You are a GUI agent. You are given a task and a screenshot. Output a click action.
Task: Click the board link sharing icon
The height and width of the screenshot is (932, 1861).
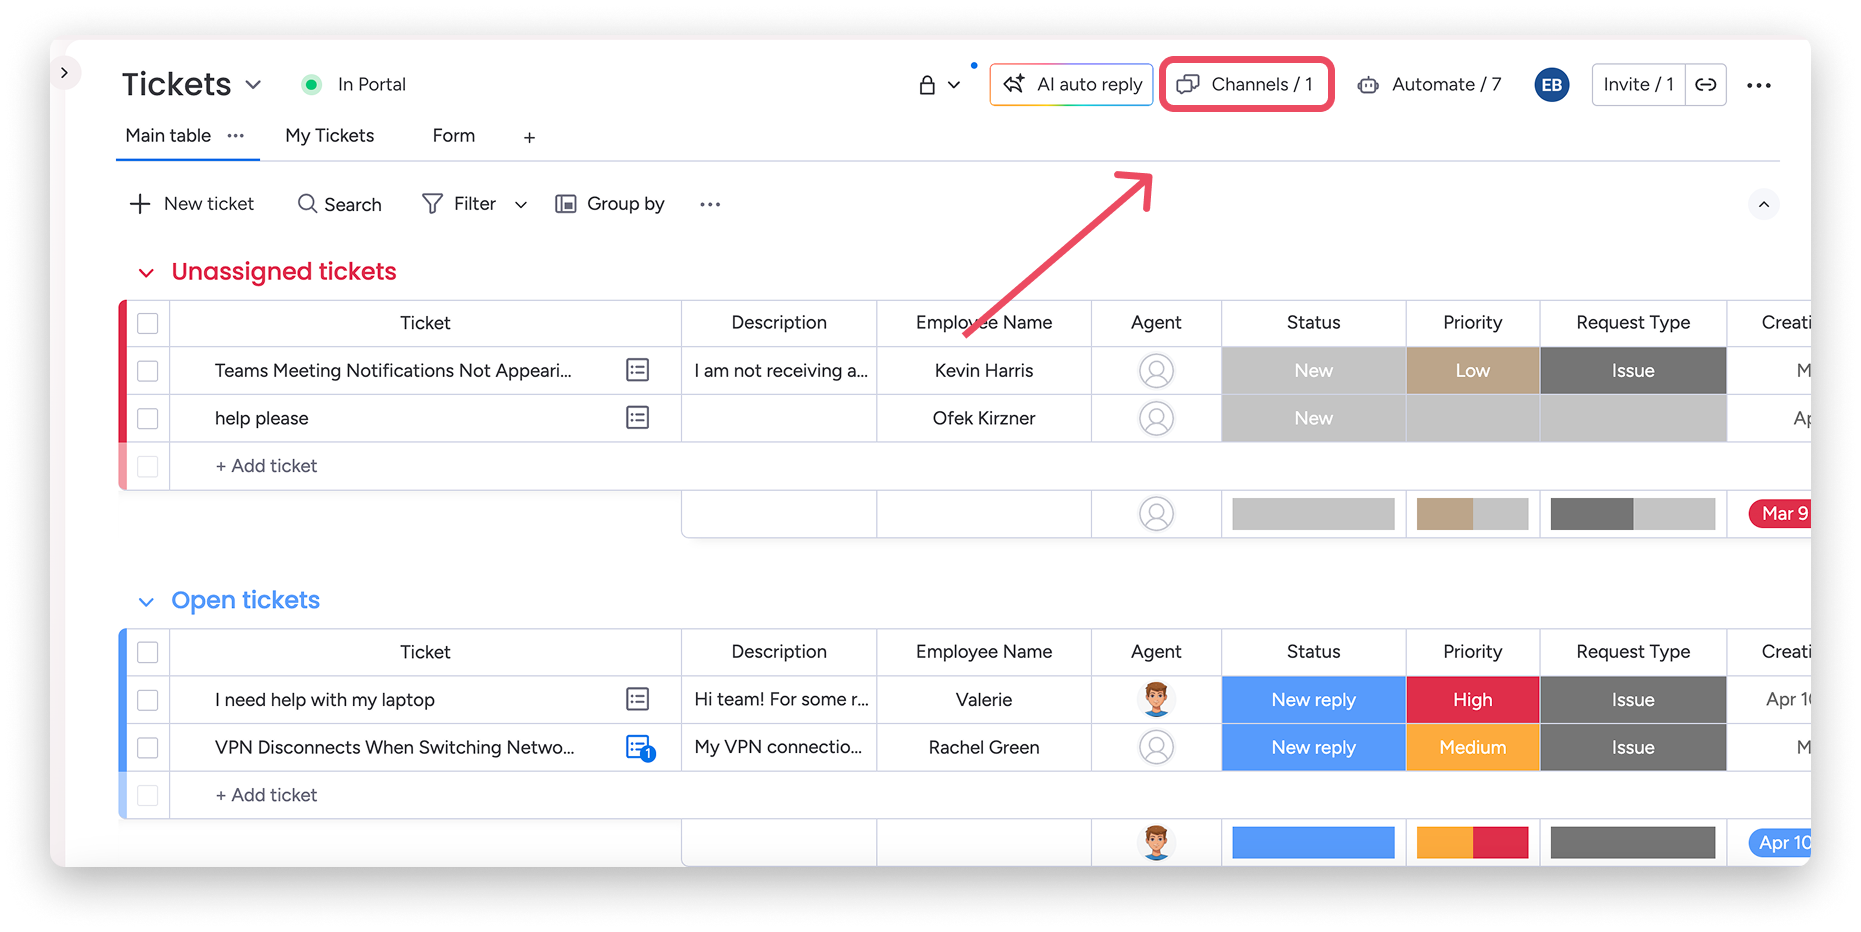point(1705,84)
